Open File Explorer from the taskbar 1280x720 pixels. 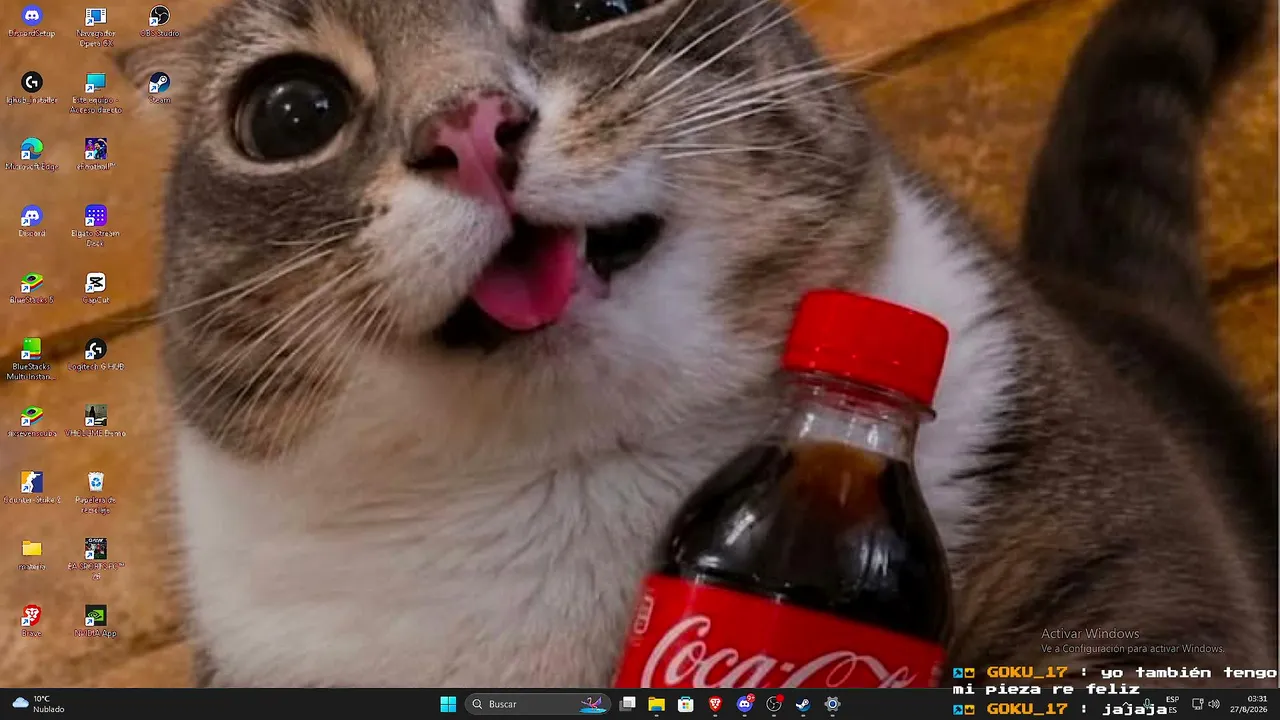tap(656, 704)
